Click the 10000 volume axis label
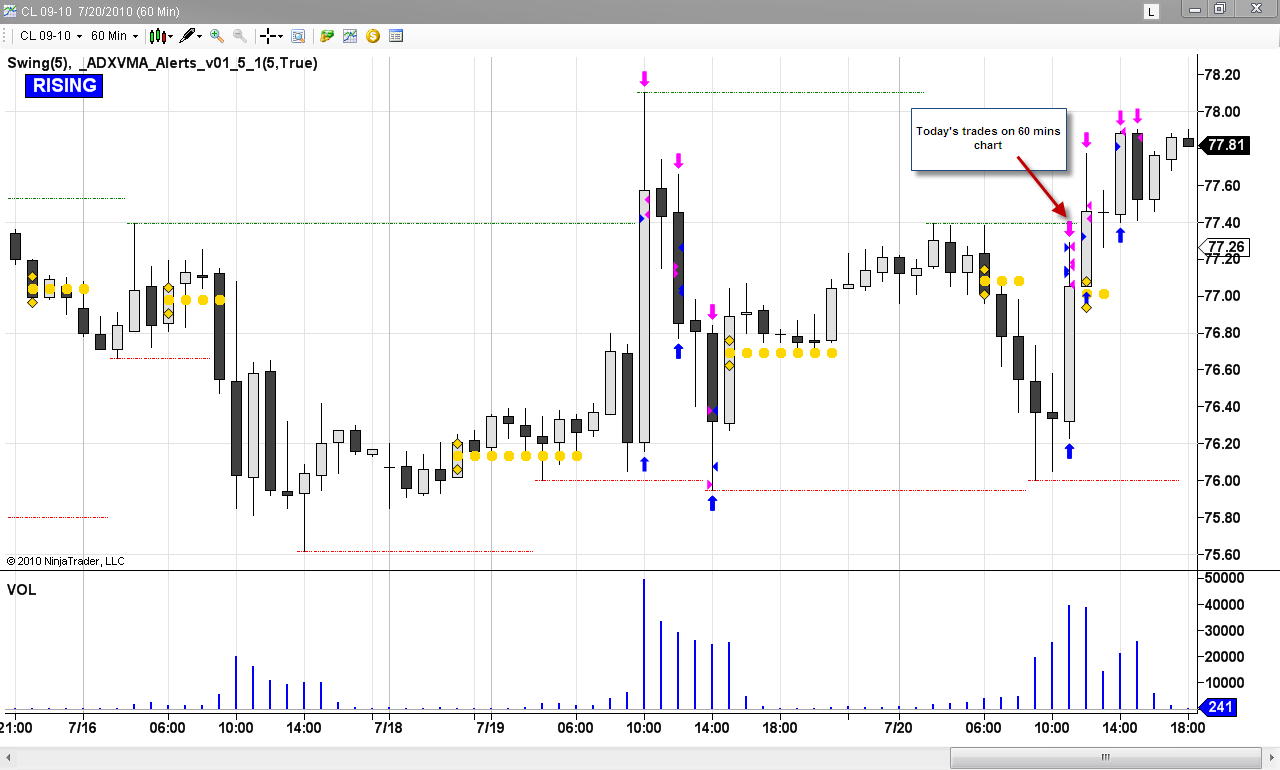1280x770 pixels. tap(1224, 683)
